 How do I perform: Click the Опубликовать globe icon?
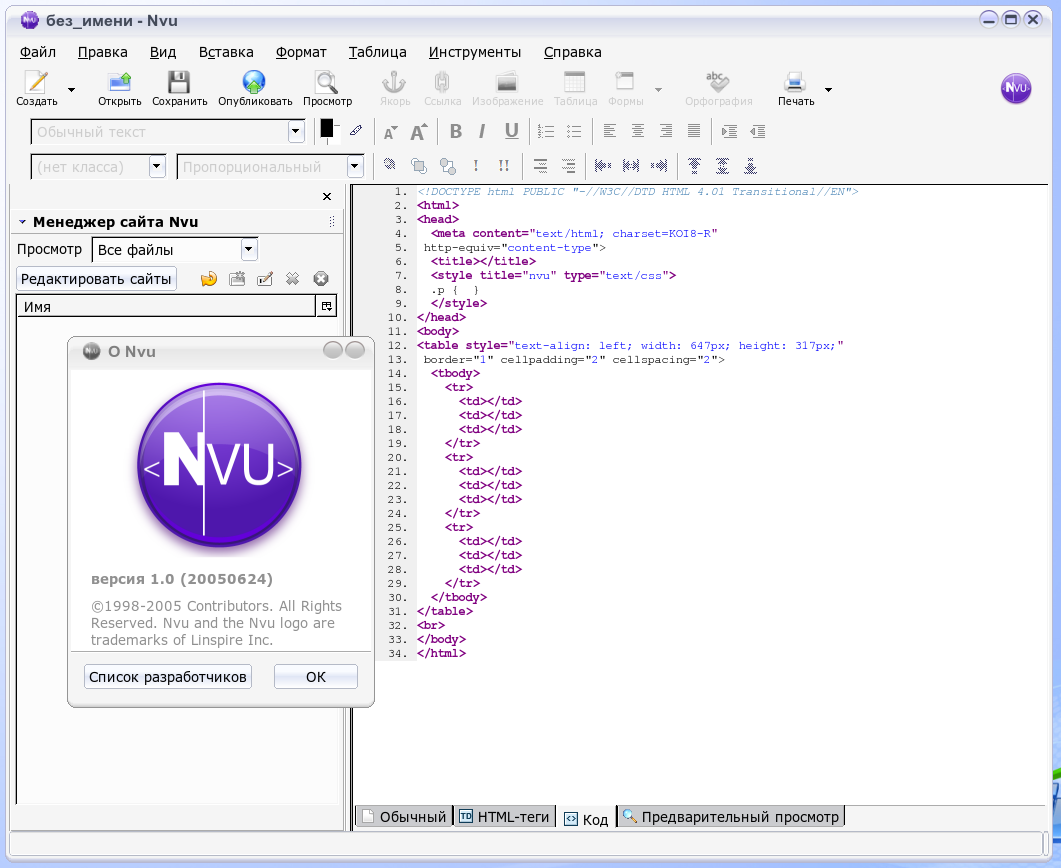tap(254, 84)
